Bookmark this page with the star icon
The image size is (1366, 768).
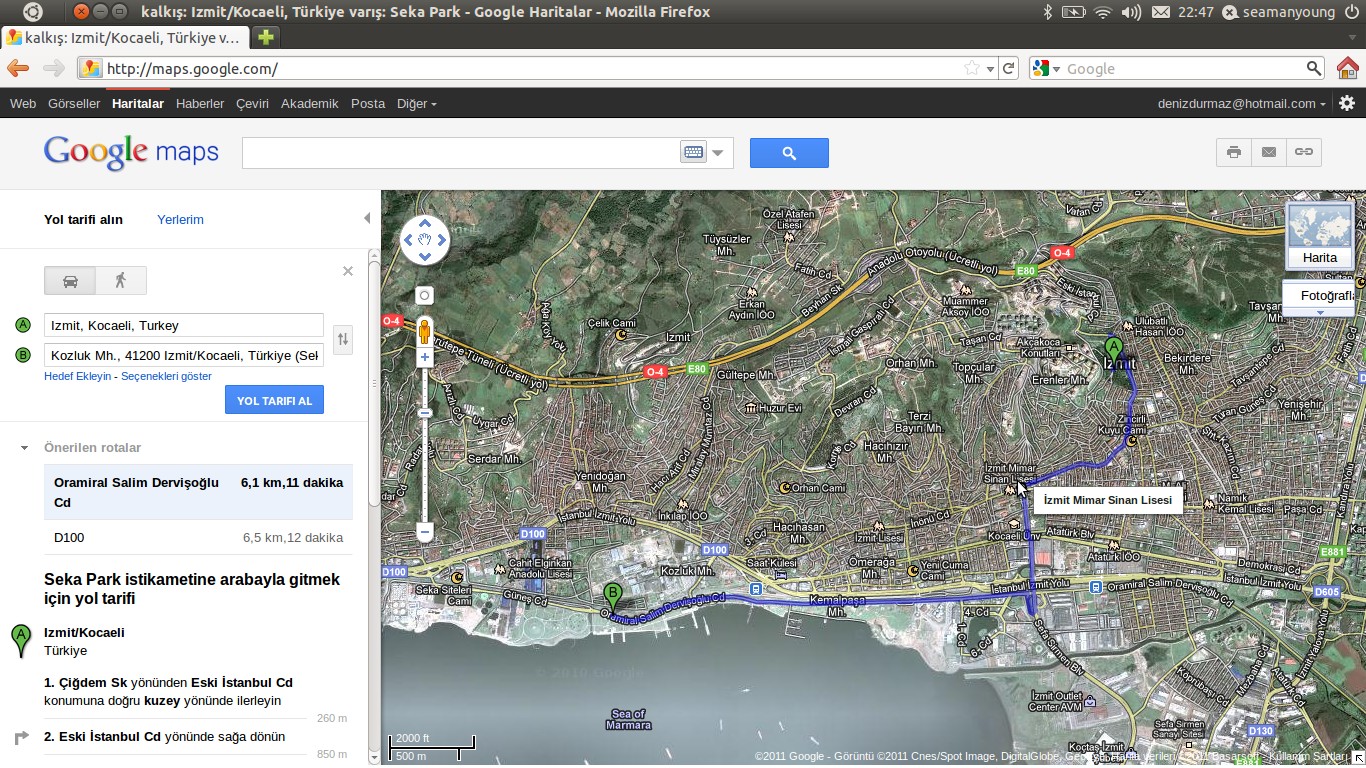pyautogui.click(x=971, y=68)
